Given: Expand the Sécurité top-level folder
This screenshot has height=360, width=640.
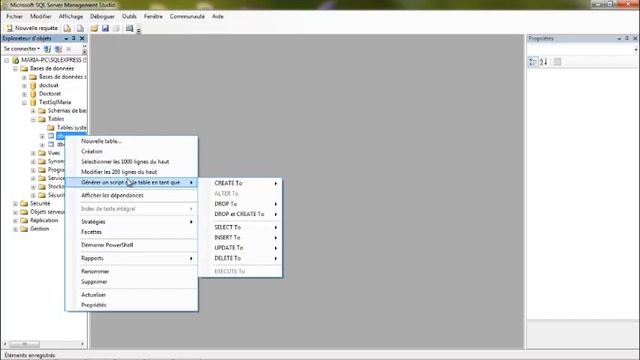Looking at the screenshot, I should (16, 204).
